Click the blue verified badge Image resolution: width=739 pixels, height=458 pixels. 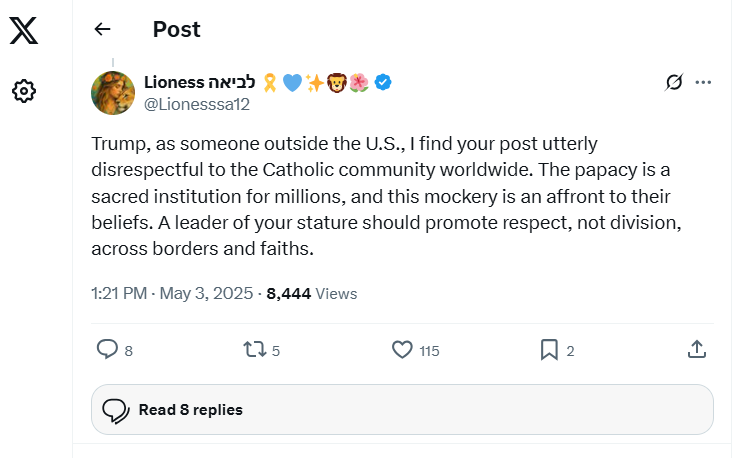coord(383,82)
